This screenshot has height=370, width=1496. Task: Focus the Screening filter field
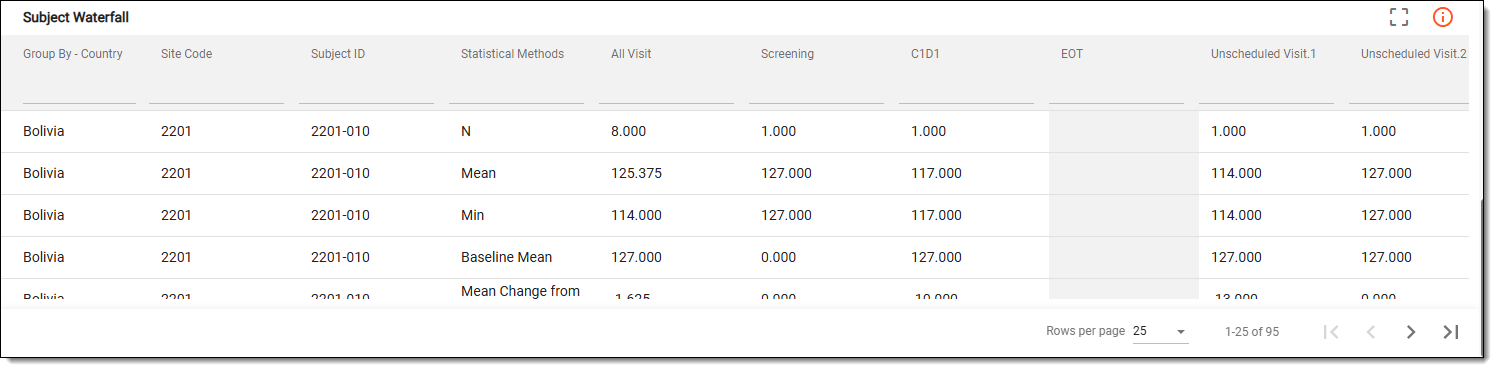pos(816,91)
